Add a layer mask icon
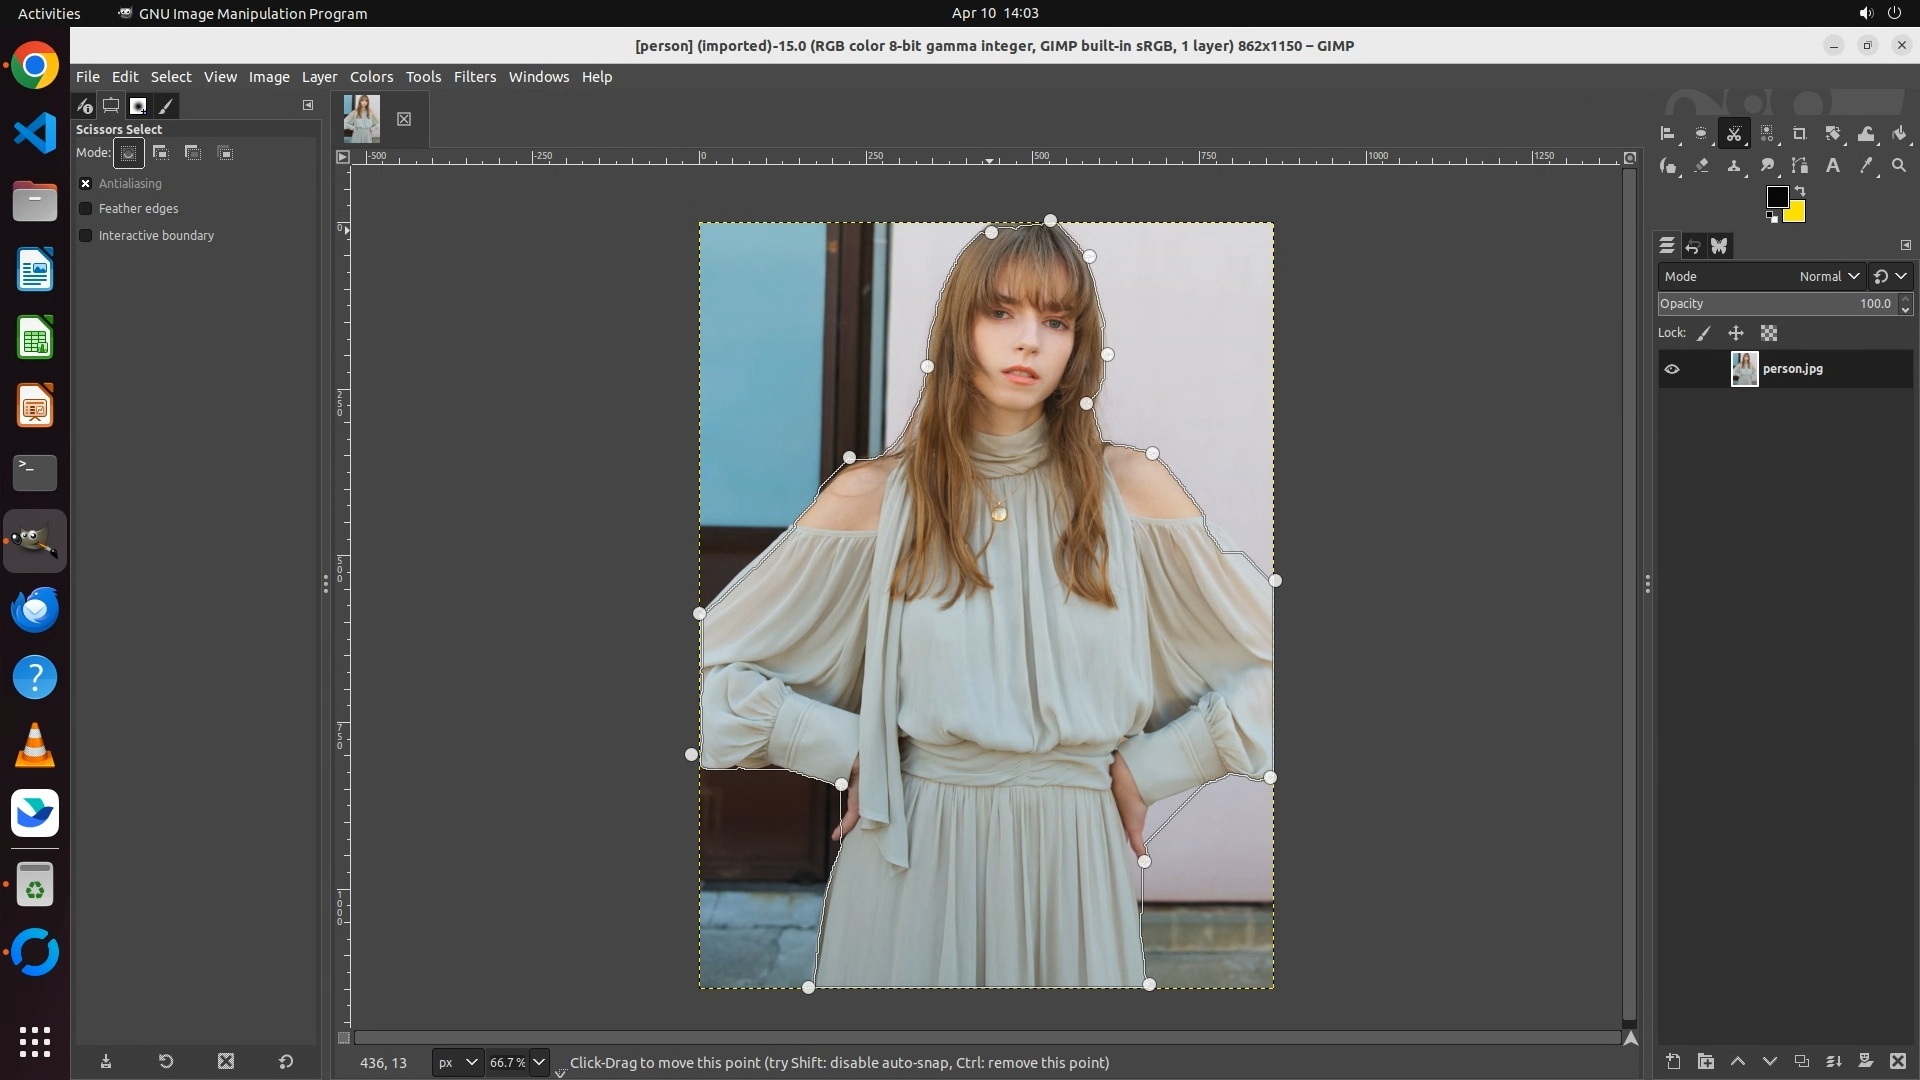This screenshot has width=1920, height=1080. click(x=1865, y=1061)
